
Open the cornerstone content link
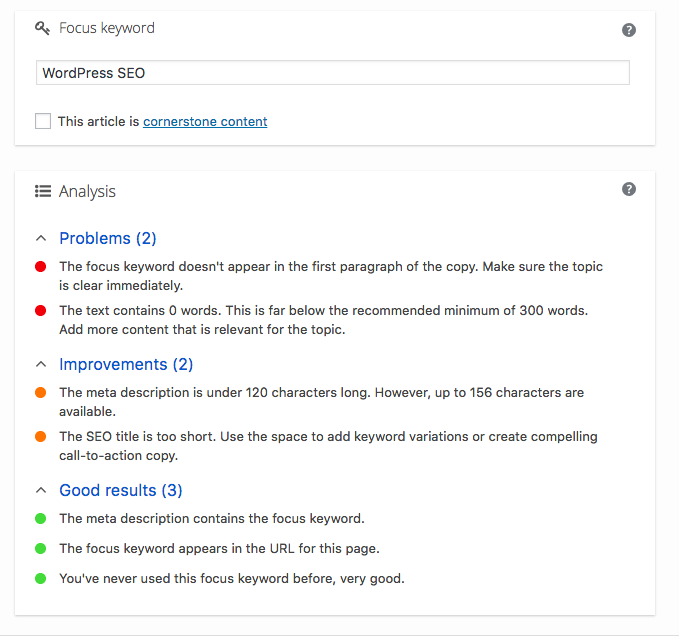(x=205, y=122)
